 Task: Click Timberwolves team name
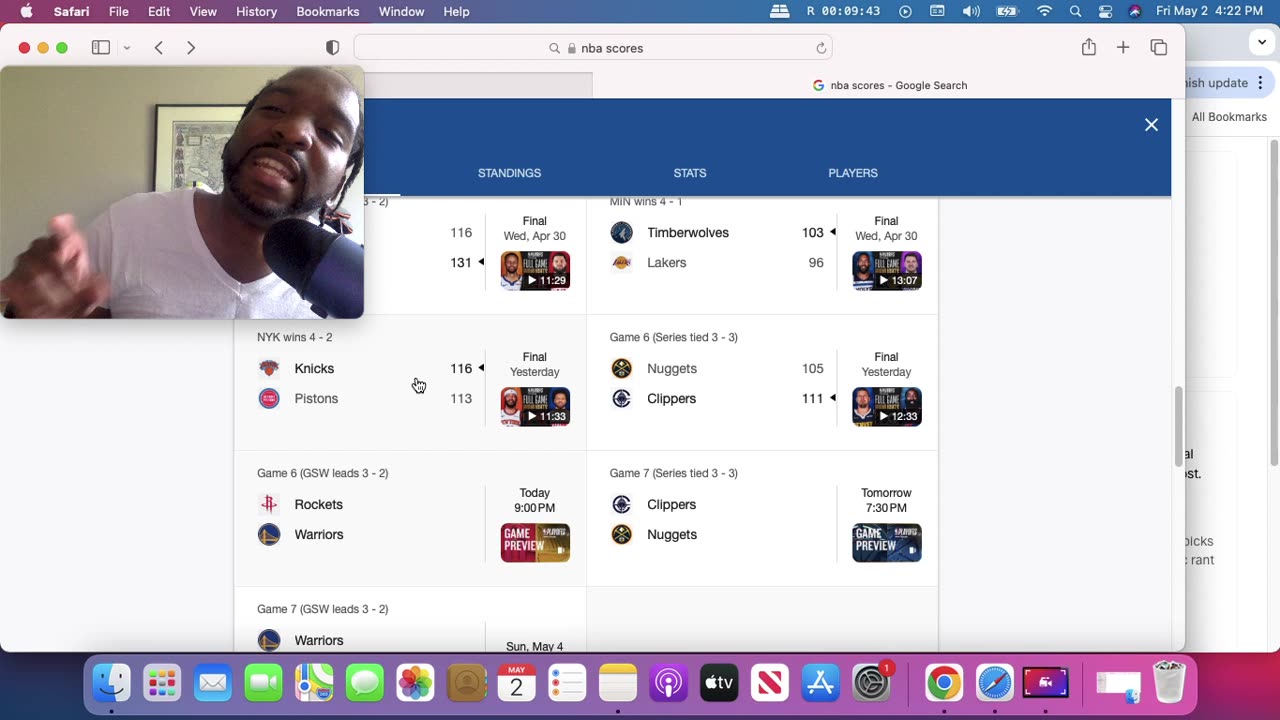coord(688,232)
